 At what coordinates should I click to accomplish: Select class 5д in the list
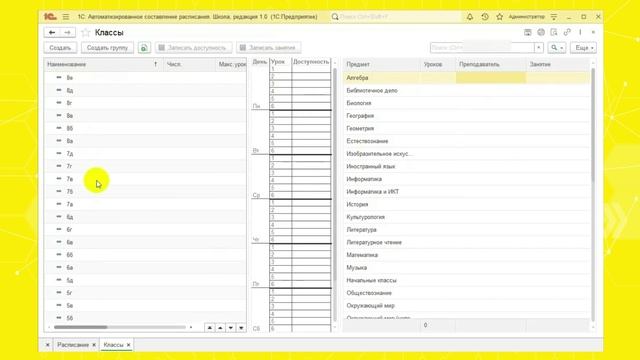[x=145, y=280]
